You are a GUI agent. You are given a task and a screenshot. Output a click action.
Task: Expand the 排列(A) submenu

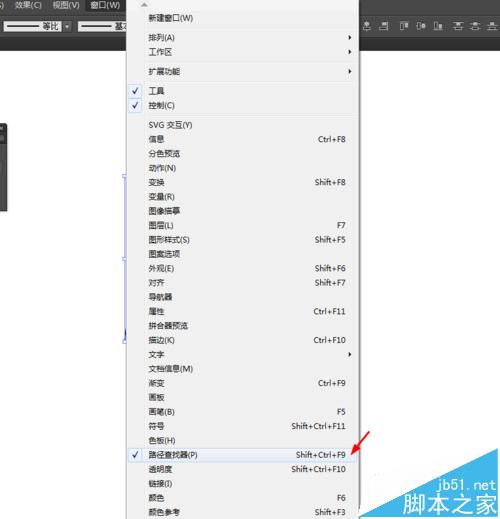(243, 37)
